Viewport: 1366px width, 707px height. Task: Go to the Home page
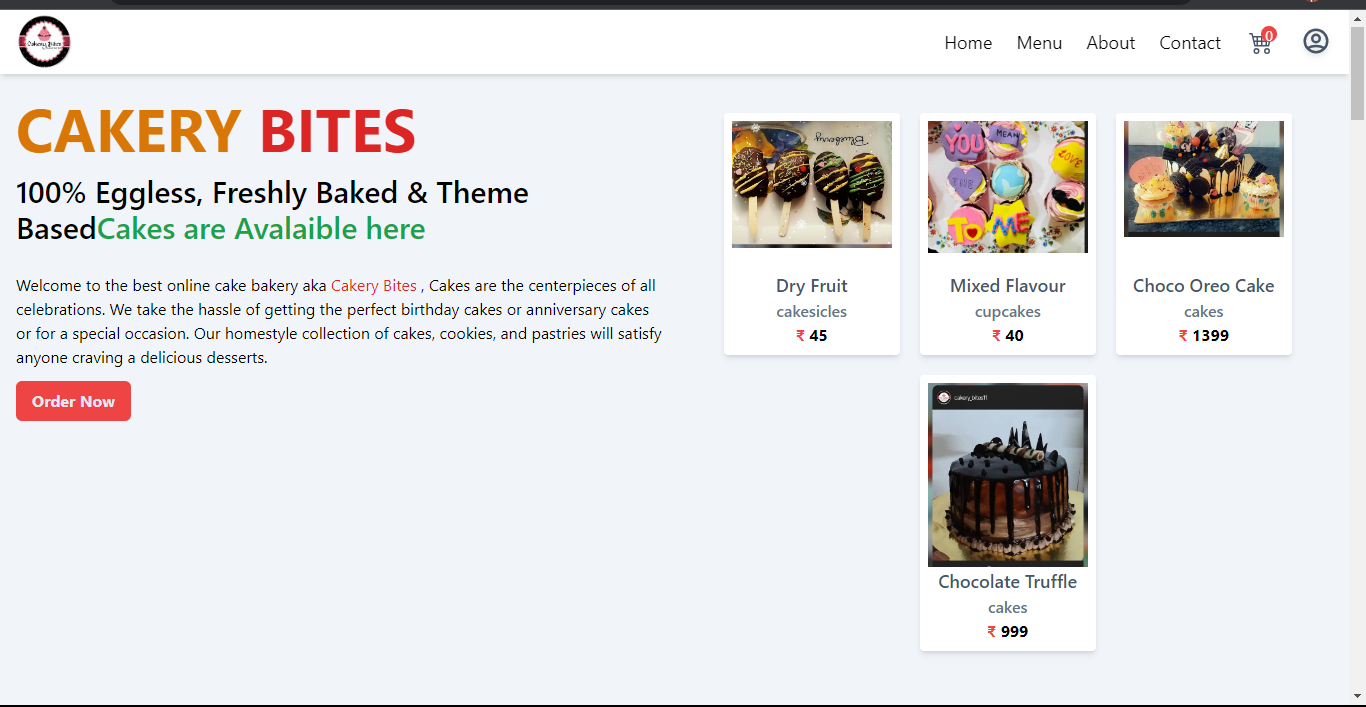click(x=968, y=43)
